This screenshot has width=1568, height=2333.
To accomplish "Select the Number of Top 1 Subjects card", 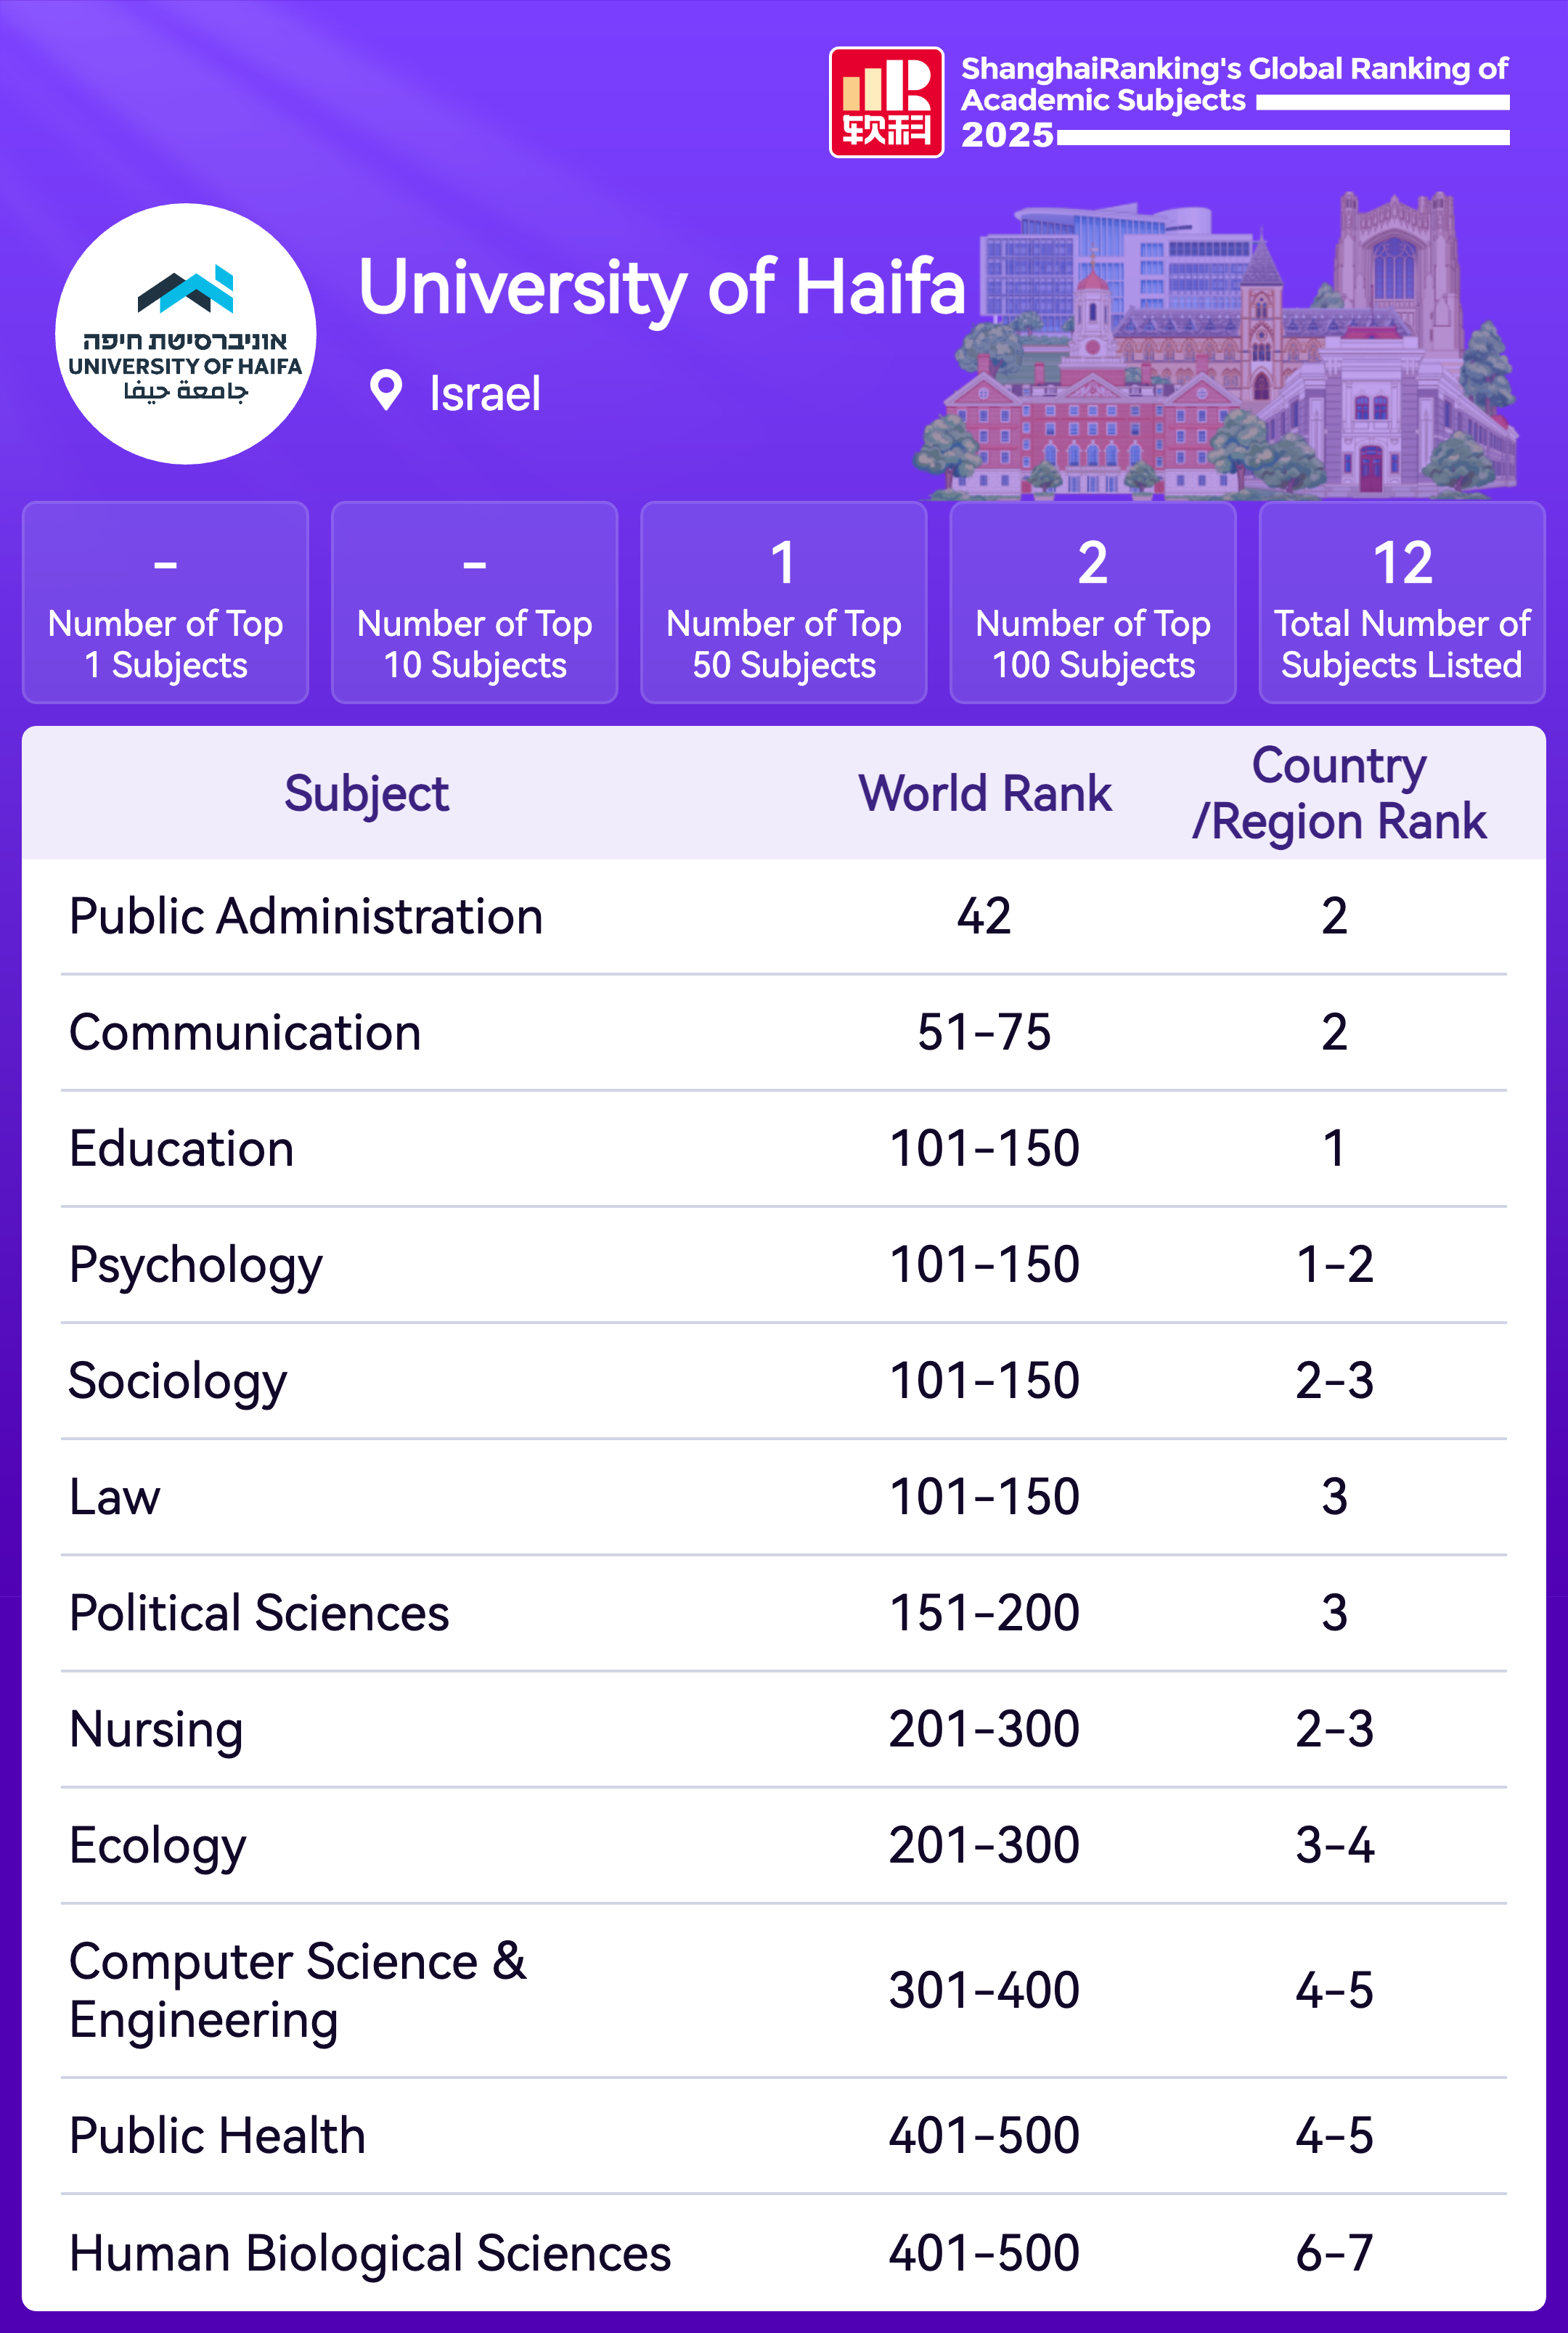I will pyautogui.click(x=166, y=603).
